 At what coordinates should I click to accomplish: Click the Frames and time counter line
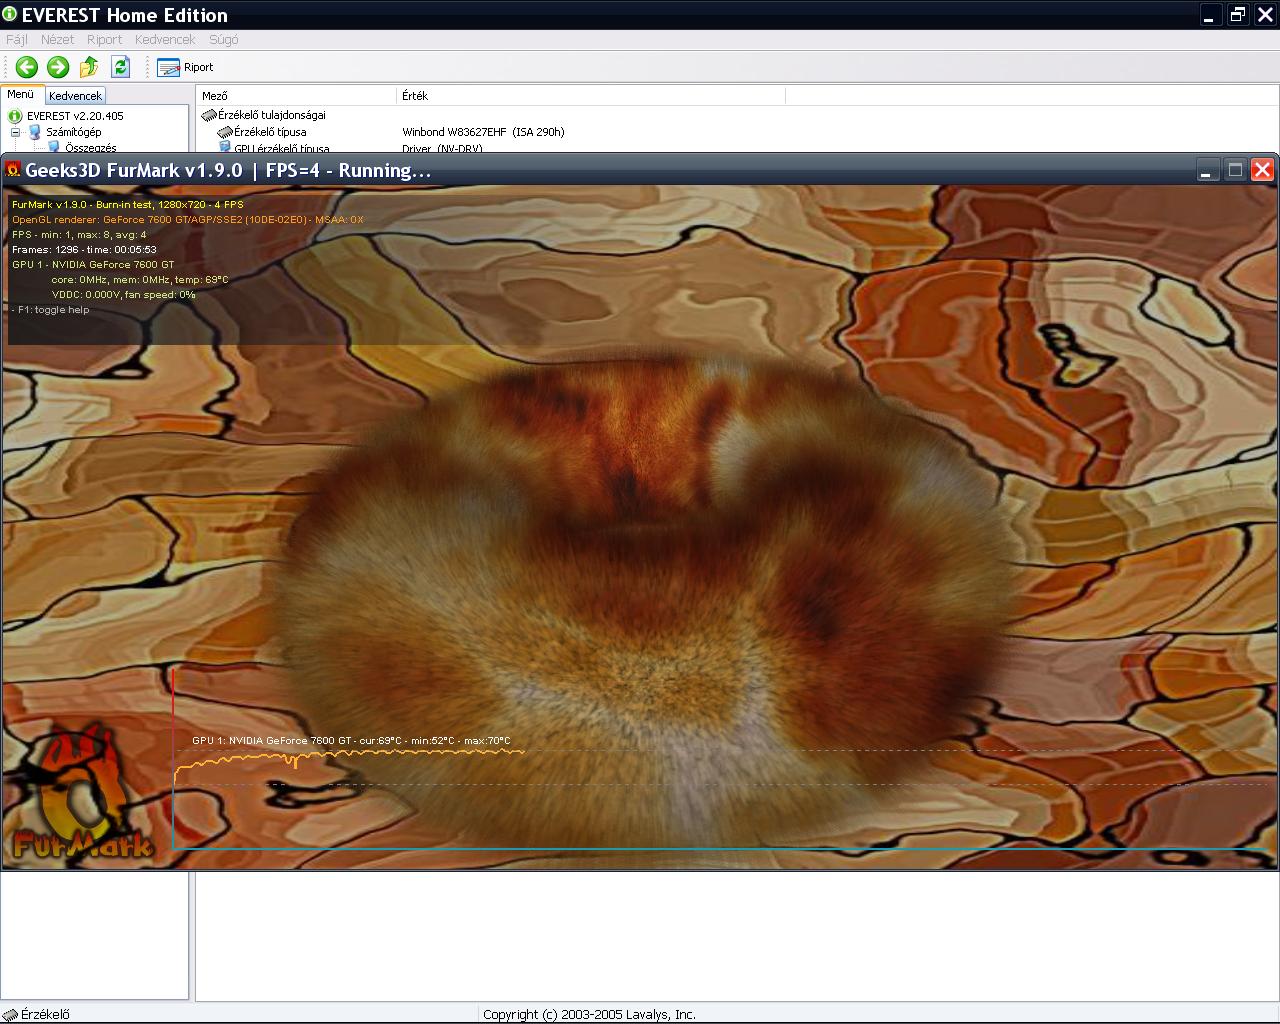tap(84, 250)
